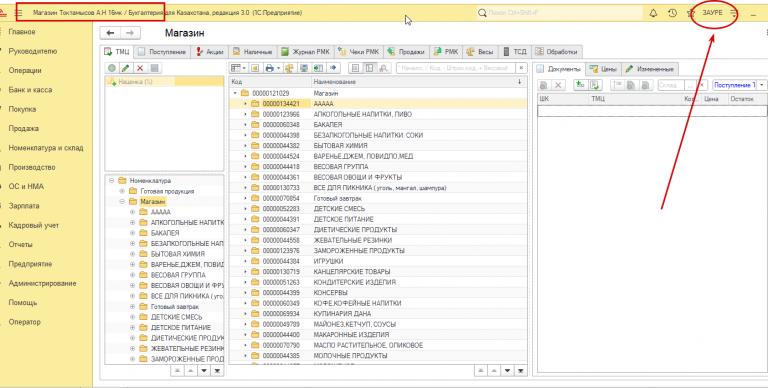This screenshot has width=768, height=388.
Task: Switch to the Измененные tab
Action: [x=650, y=69]
